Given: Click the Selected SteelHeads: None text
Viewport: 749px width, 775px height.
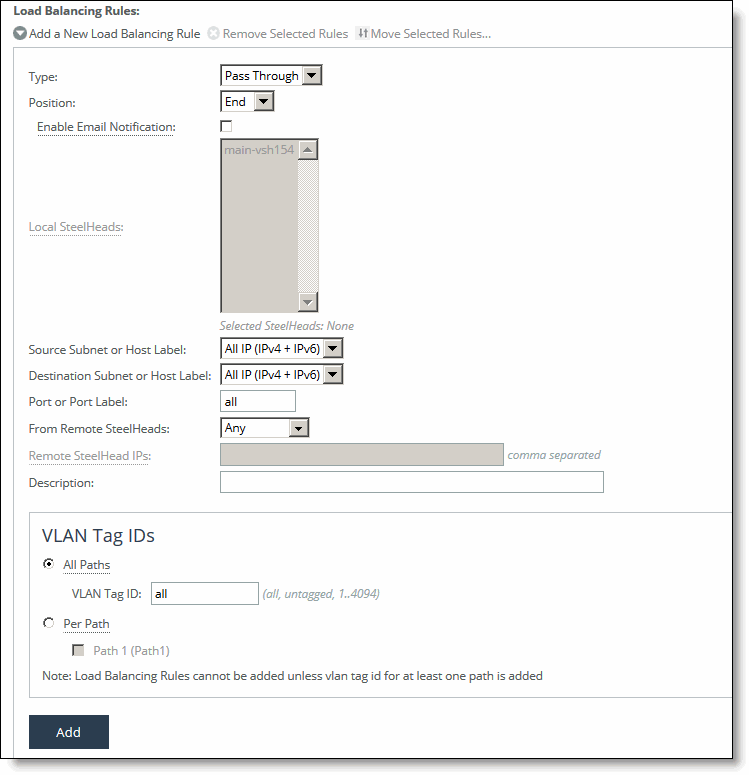Looking at the screenshot, I should click(287, 326).
